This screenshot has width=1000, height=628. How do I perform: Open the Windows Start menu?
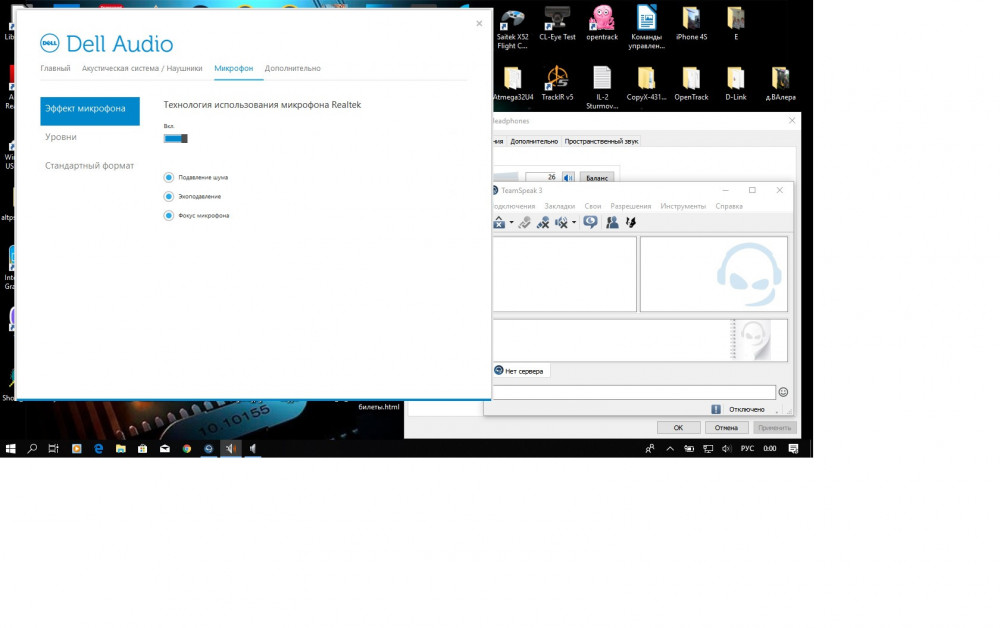coord(11,449)
